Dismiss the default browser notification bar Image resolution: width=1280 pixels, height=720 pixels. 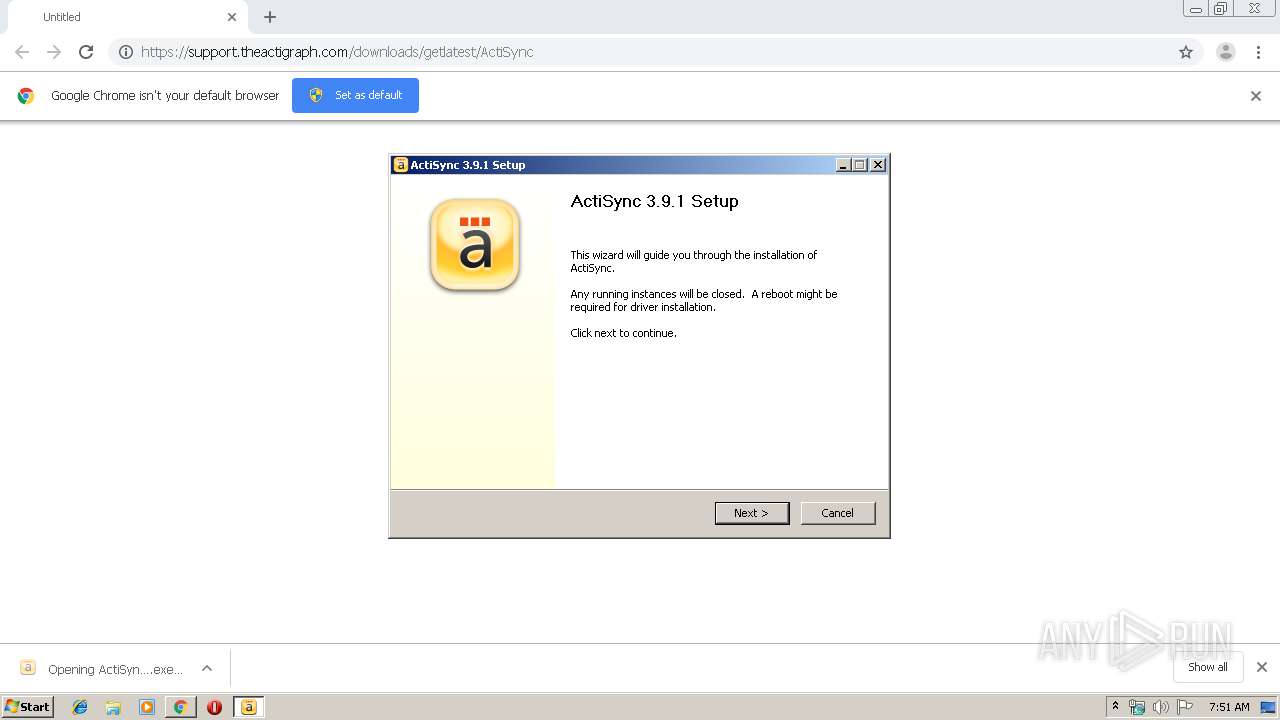click(x=1256, y=96)
